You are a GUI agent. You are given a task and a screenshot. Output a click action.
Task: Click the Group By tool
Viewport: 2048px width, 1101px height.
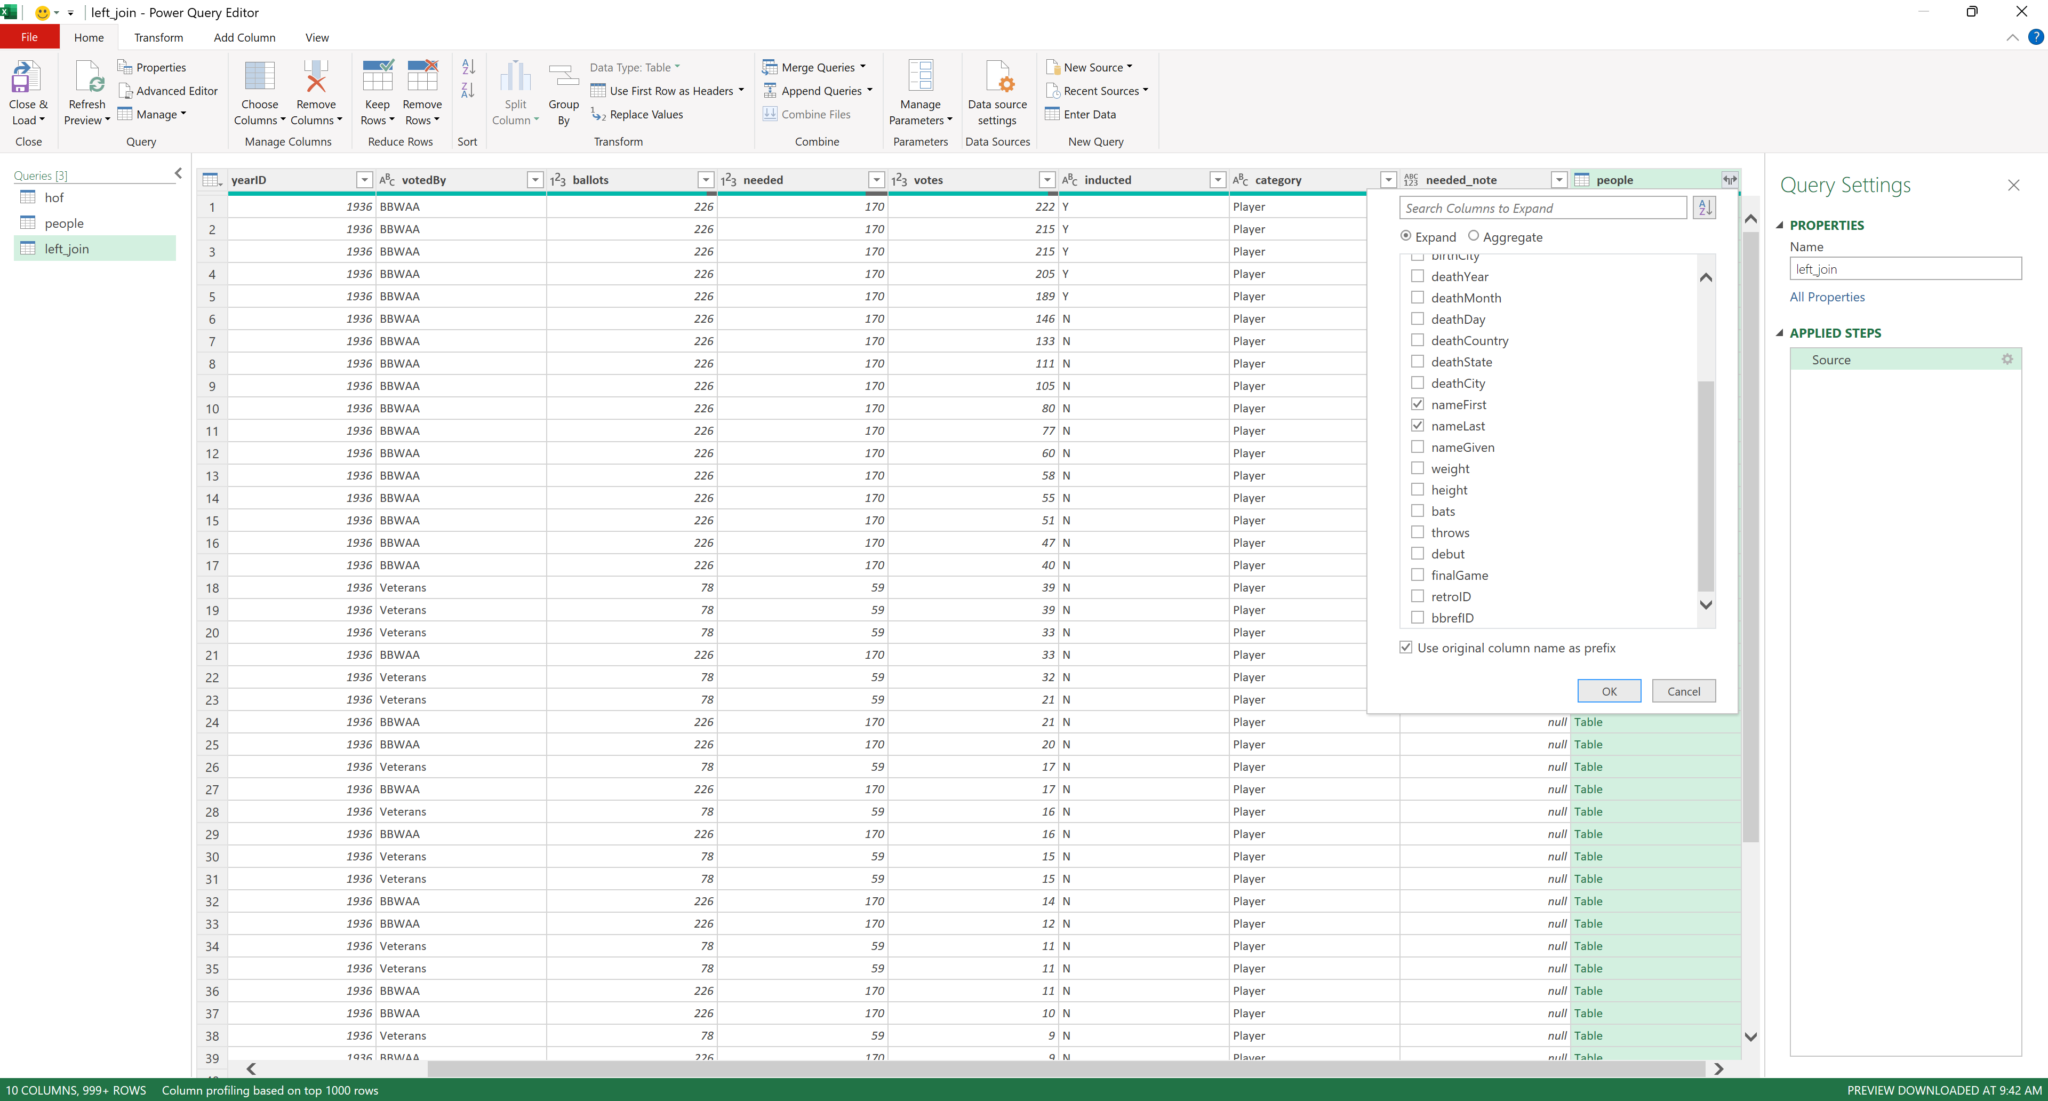point(563,90)
